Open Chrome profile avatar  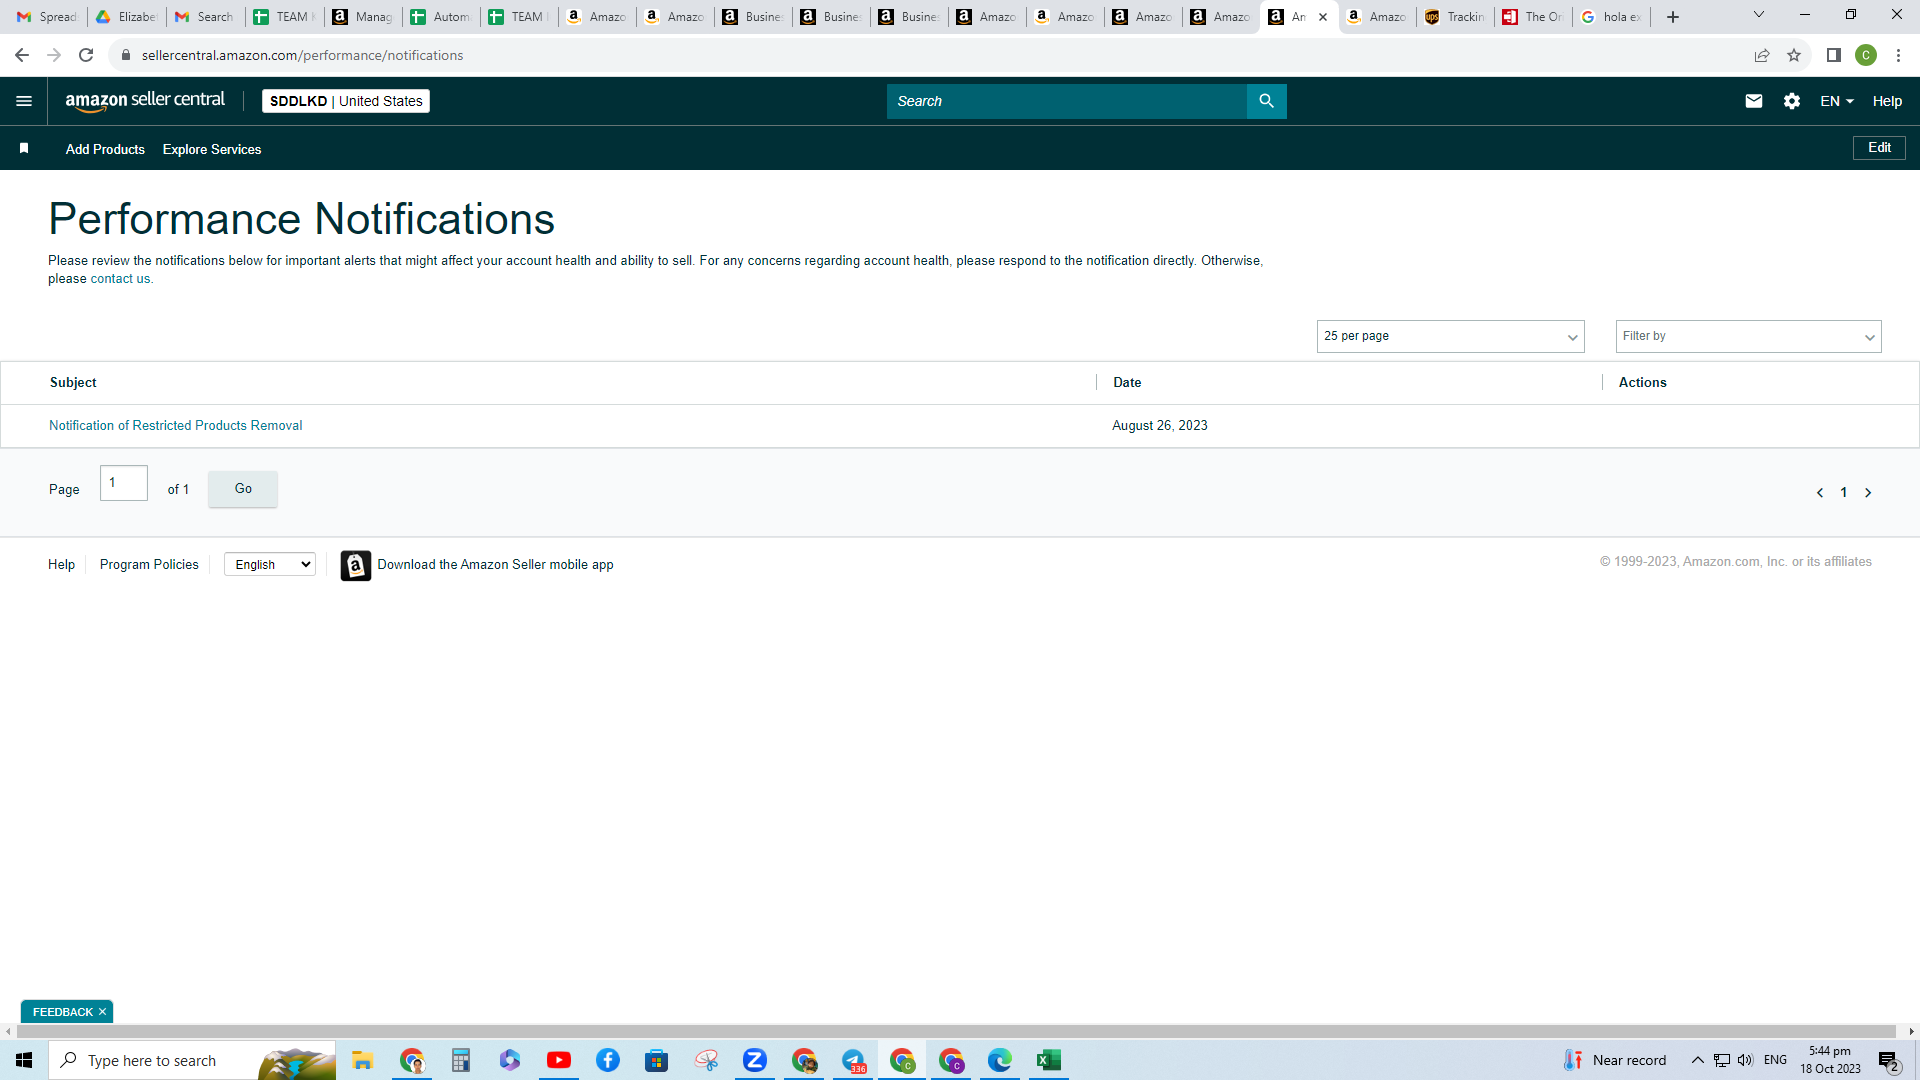tap(1865, 55)
